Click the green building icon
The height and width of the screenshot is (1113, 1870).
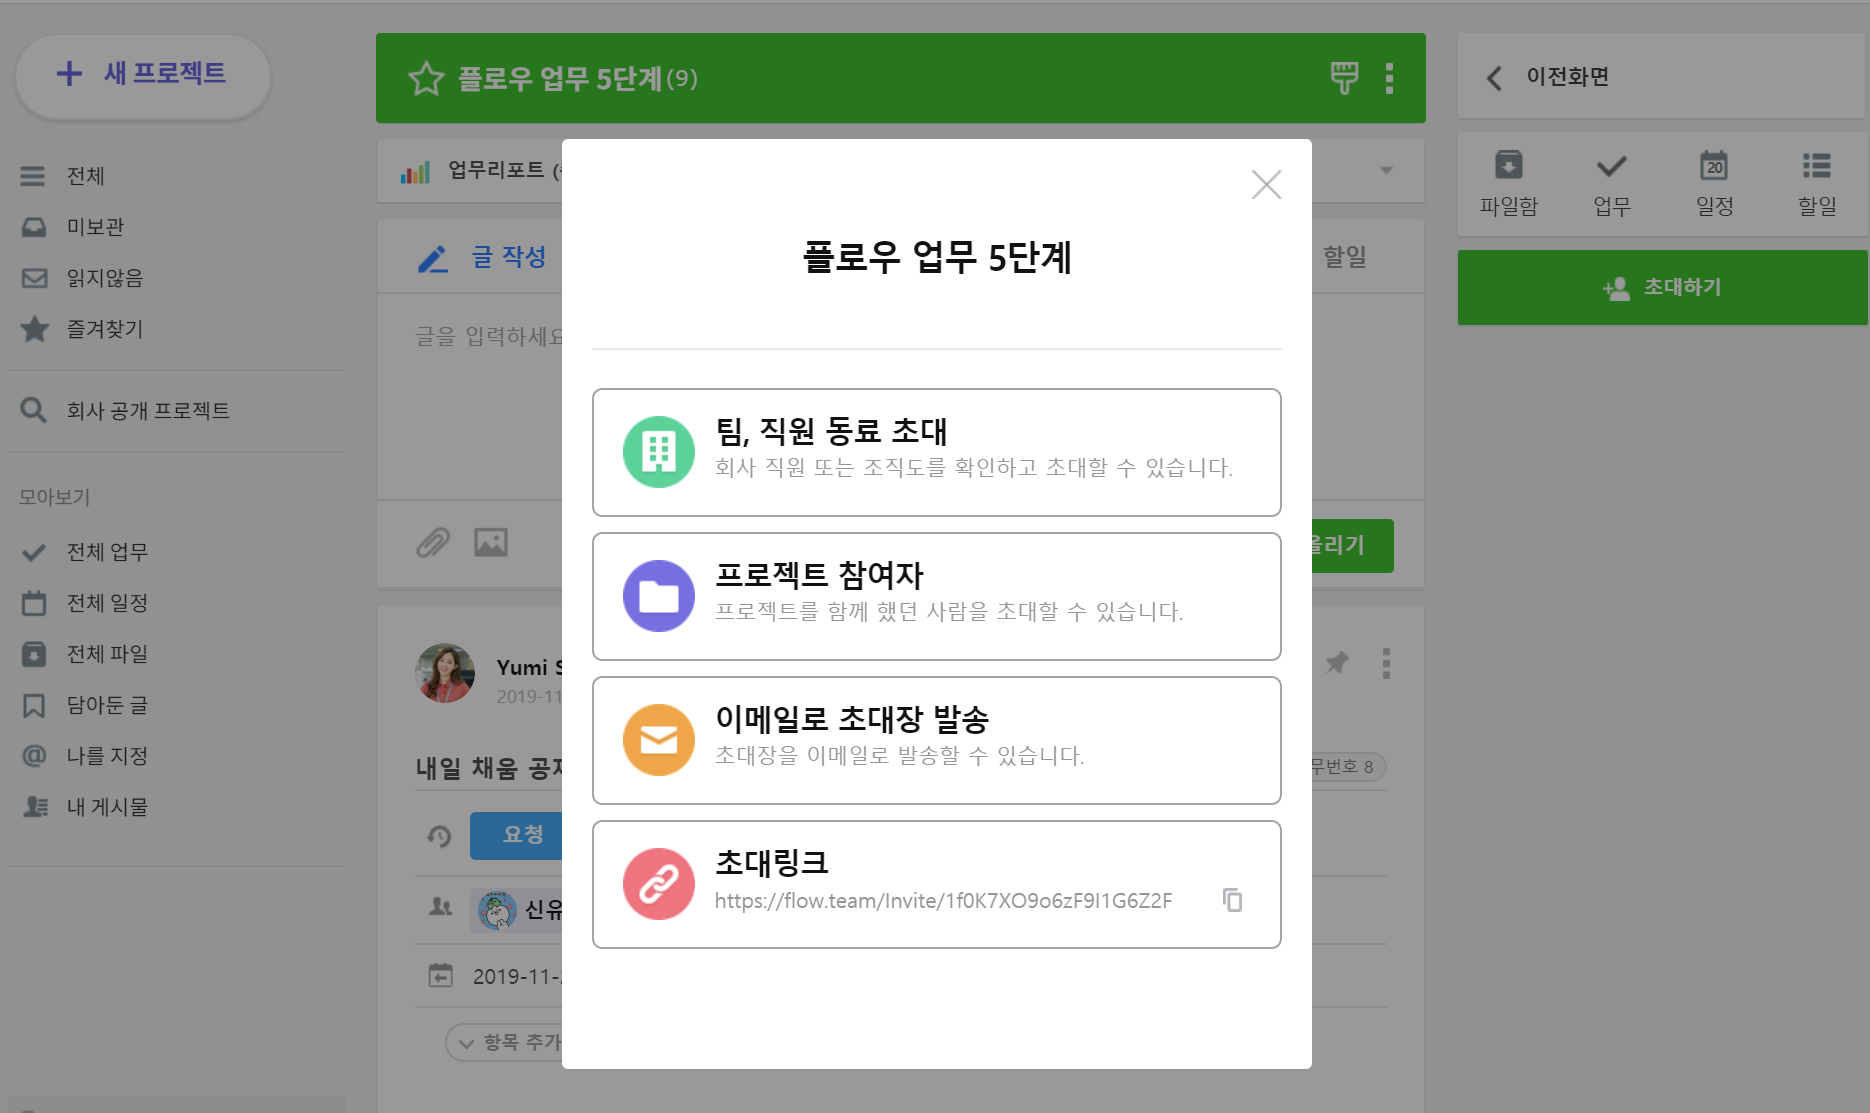(x=659, y=452)
